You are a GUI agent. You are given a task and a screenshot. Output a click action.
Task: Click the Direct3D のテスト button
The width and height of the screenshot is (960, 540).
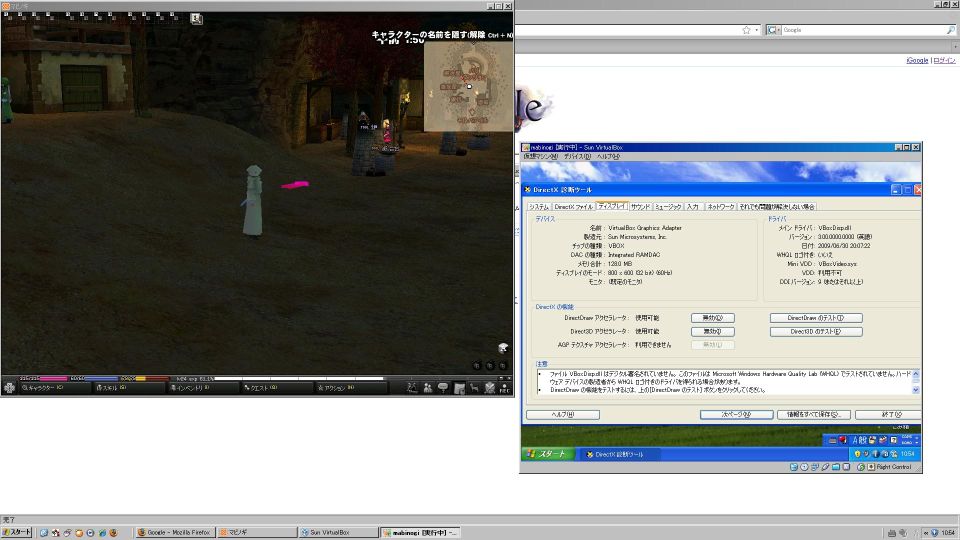pos(816,331)
